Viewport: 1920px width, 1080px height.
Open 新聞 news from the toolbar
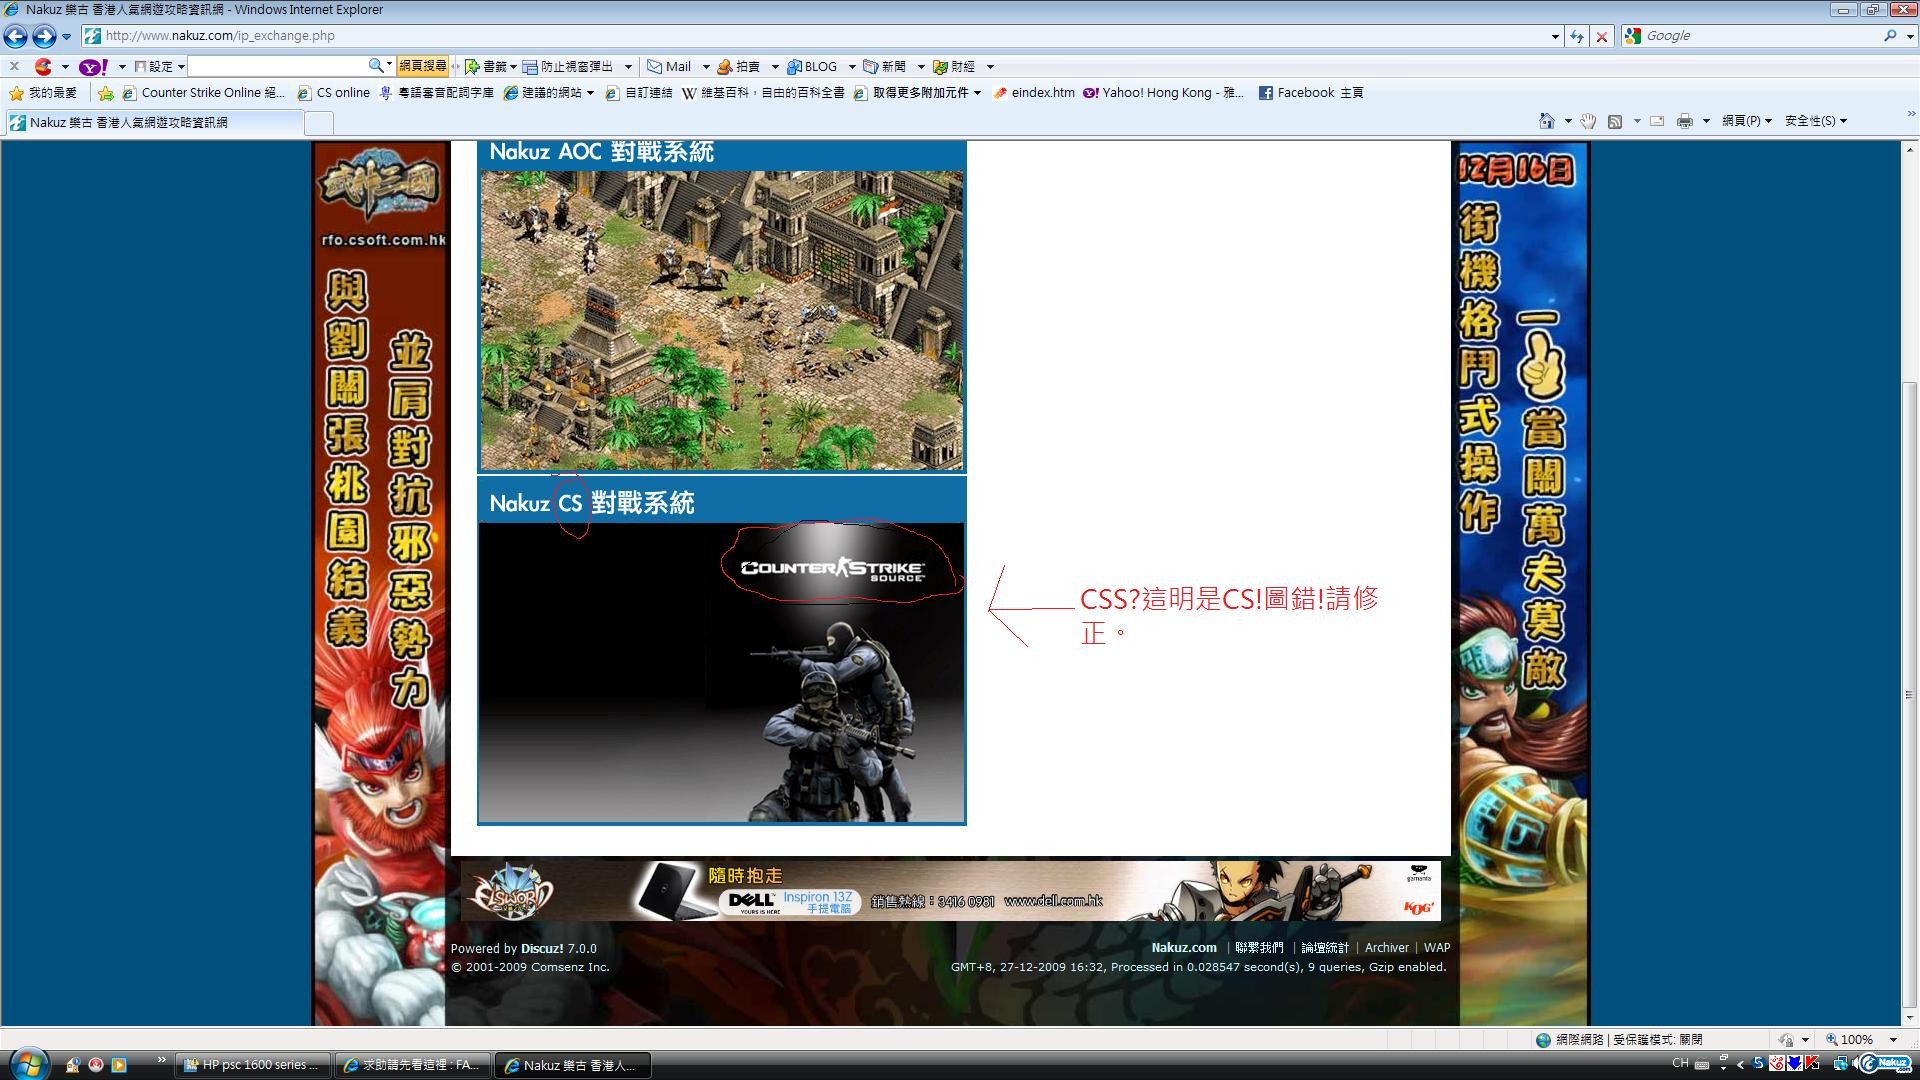[885, 67]
